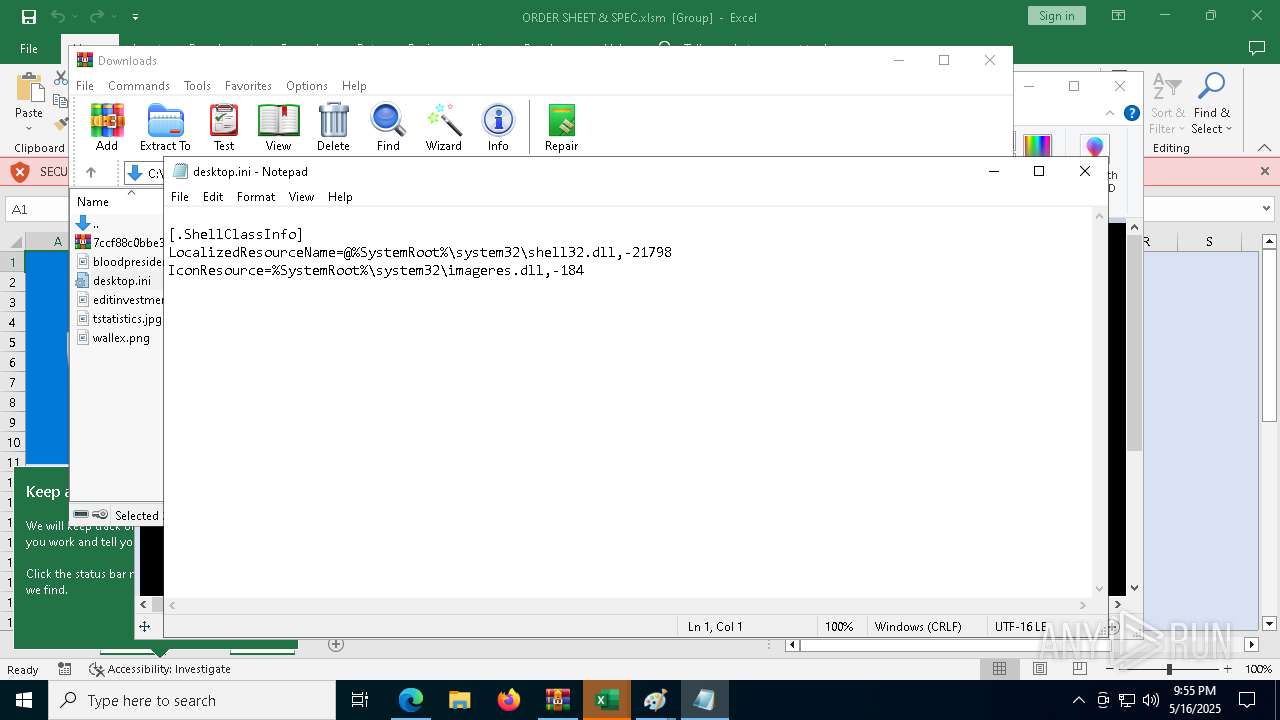Open WinRAR Tools menu

click(x=197, y=86)
